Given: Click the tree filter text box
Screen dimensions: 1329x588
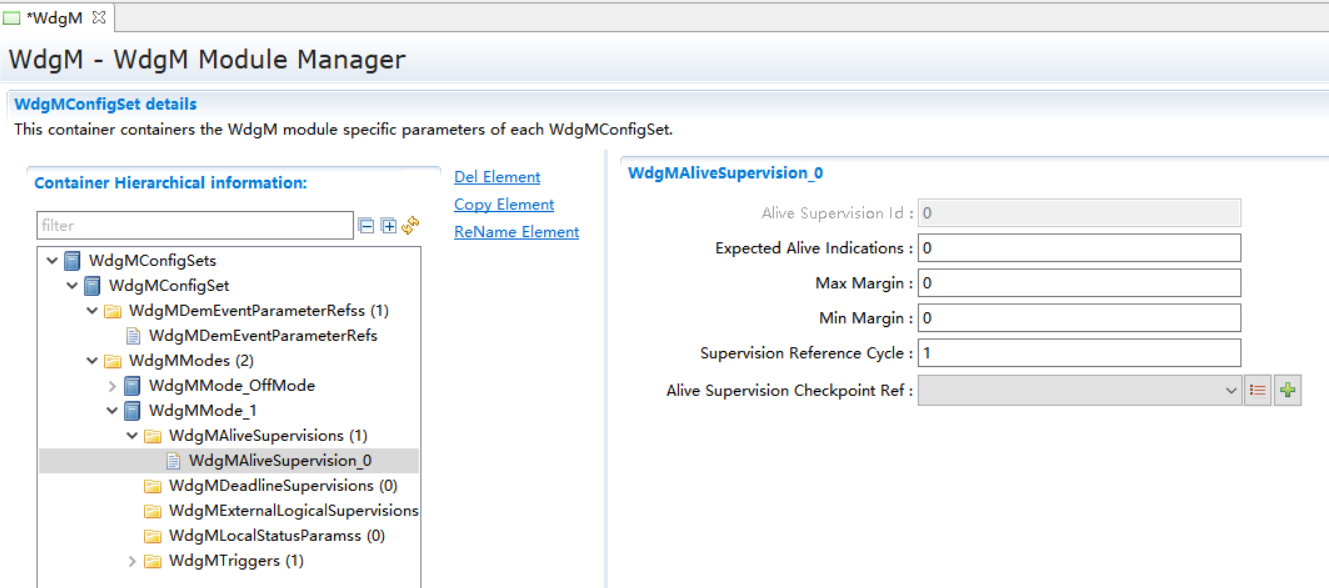Looking at the screenshot, I should (x=195, y=226).
